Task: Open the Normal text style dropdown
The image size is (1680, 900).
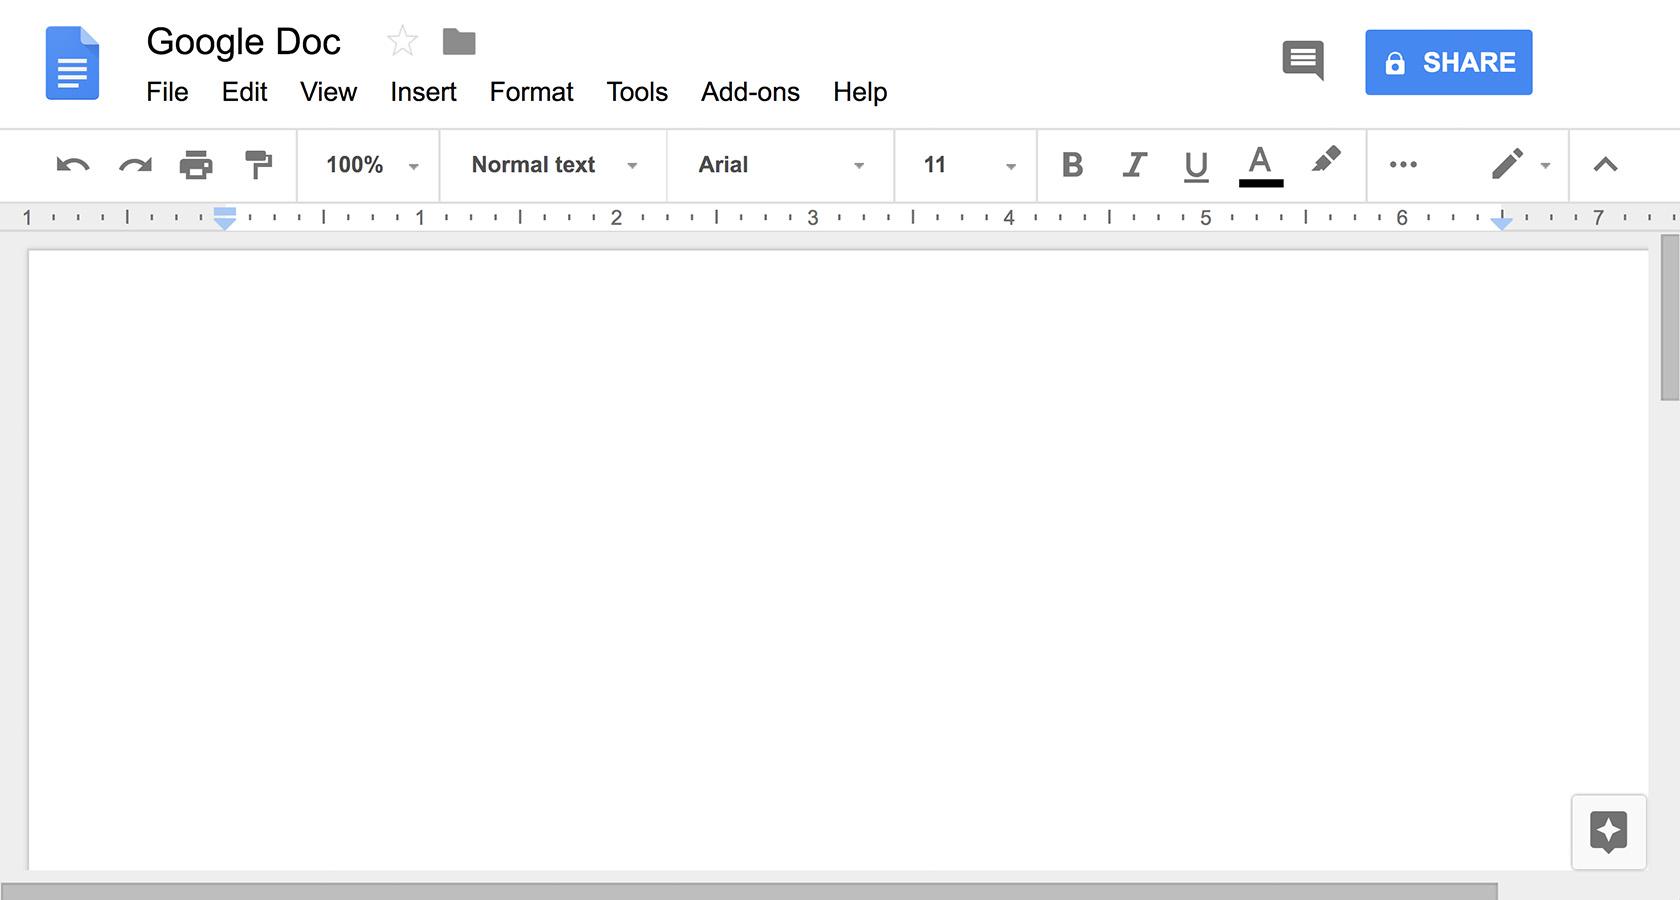Action: tap(554, 165)
